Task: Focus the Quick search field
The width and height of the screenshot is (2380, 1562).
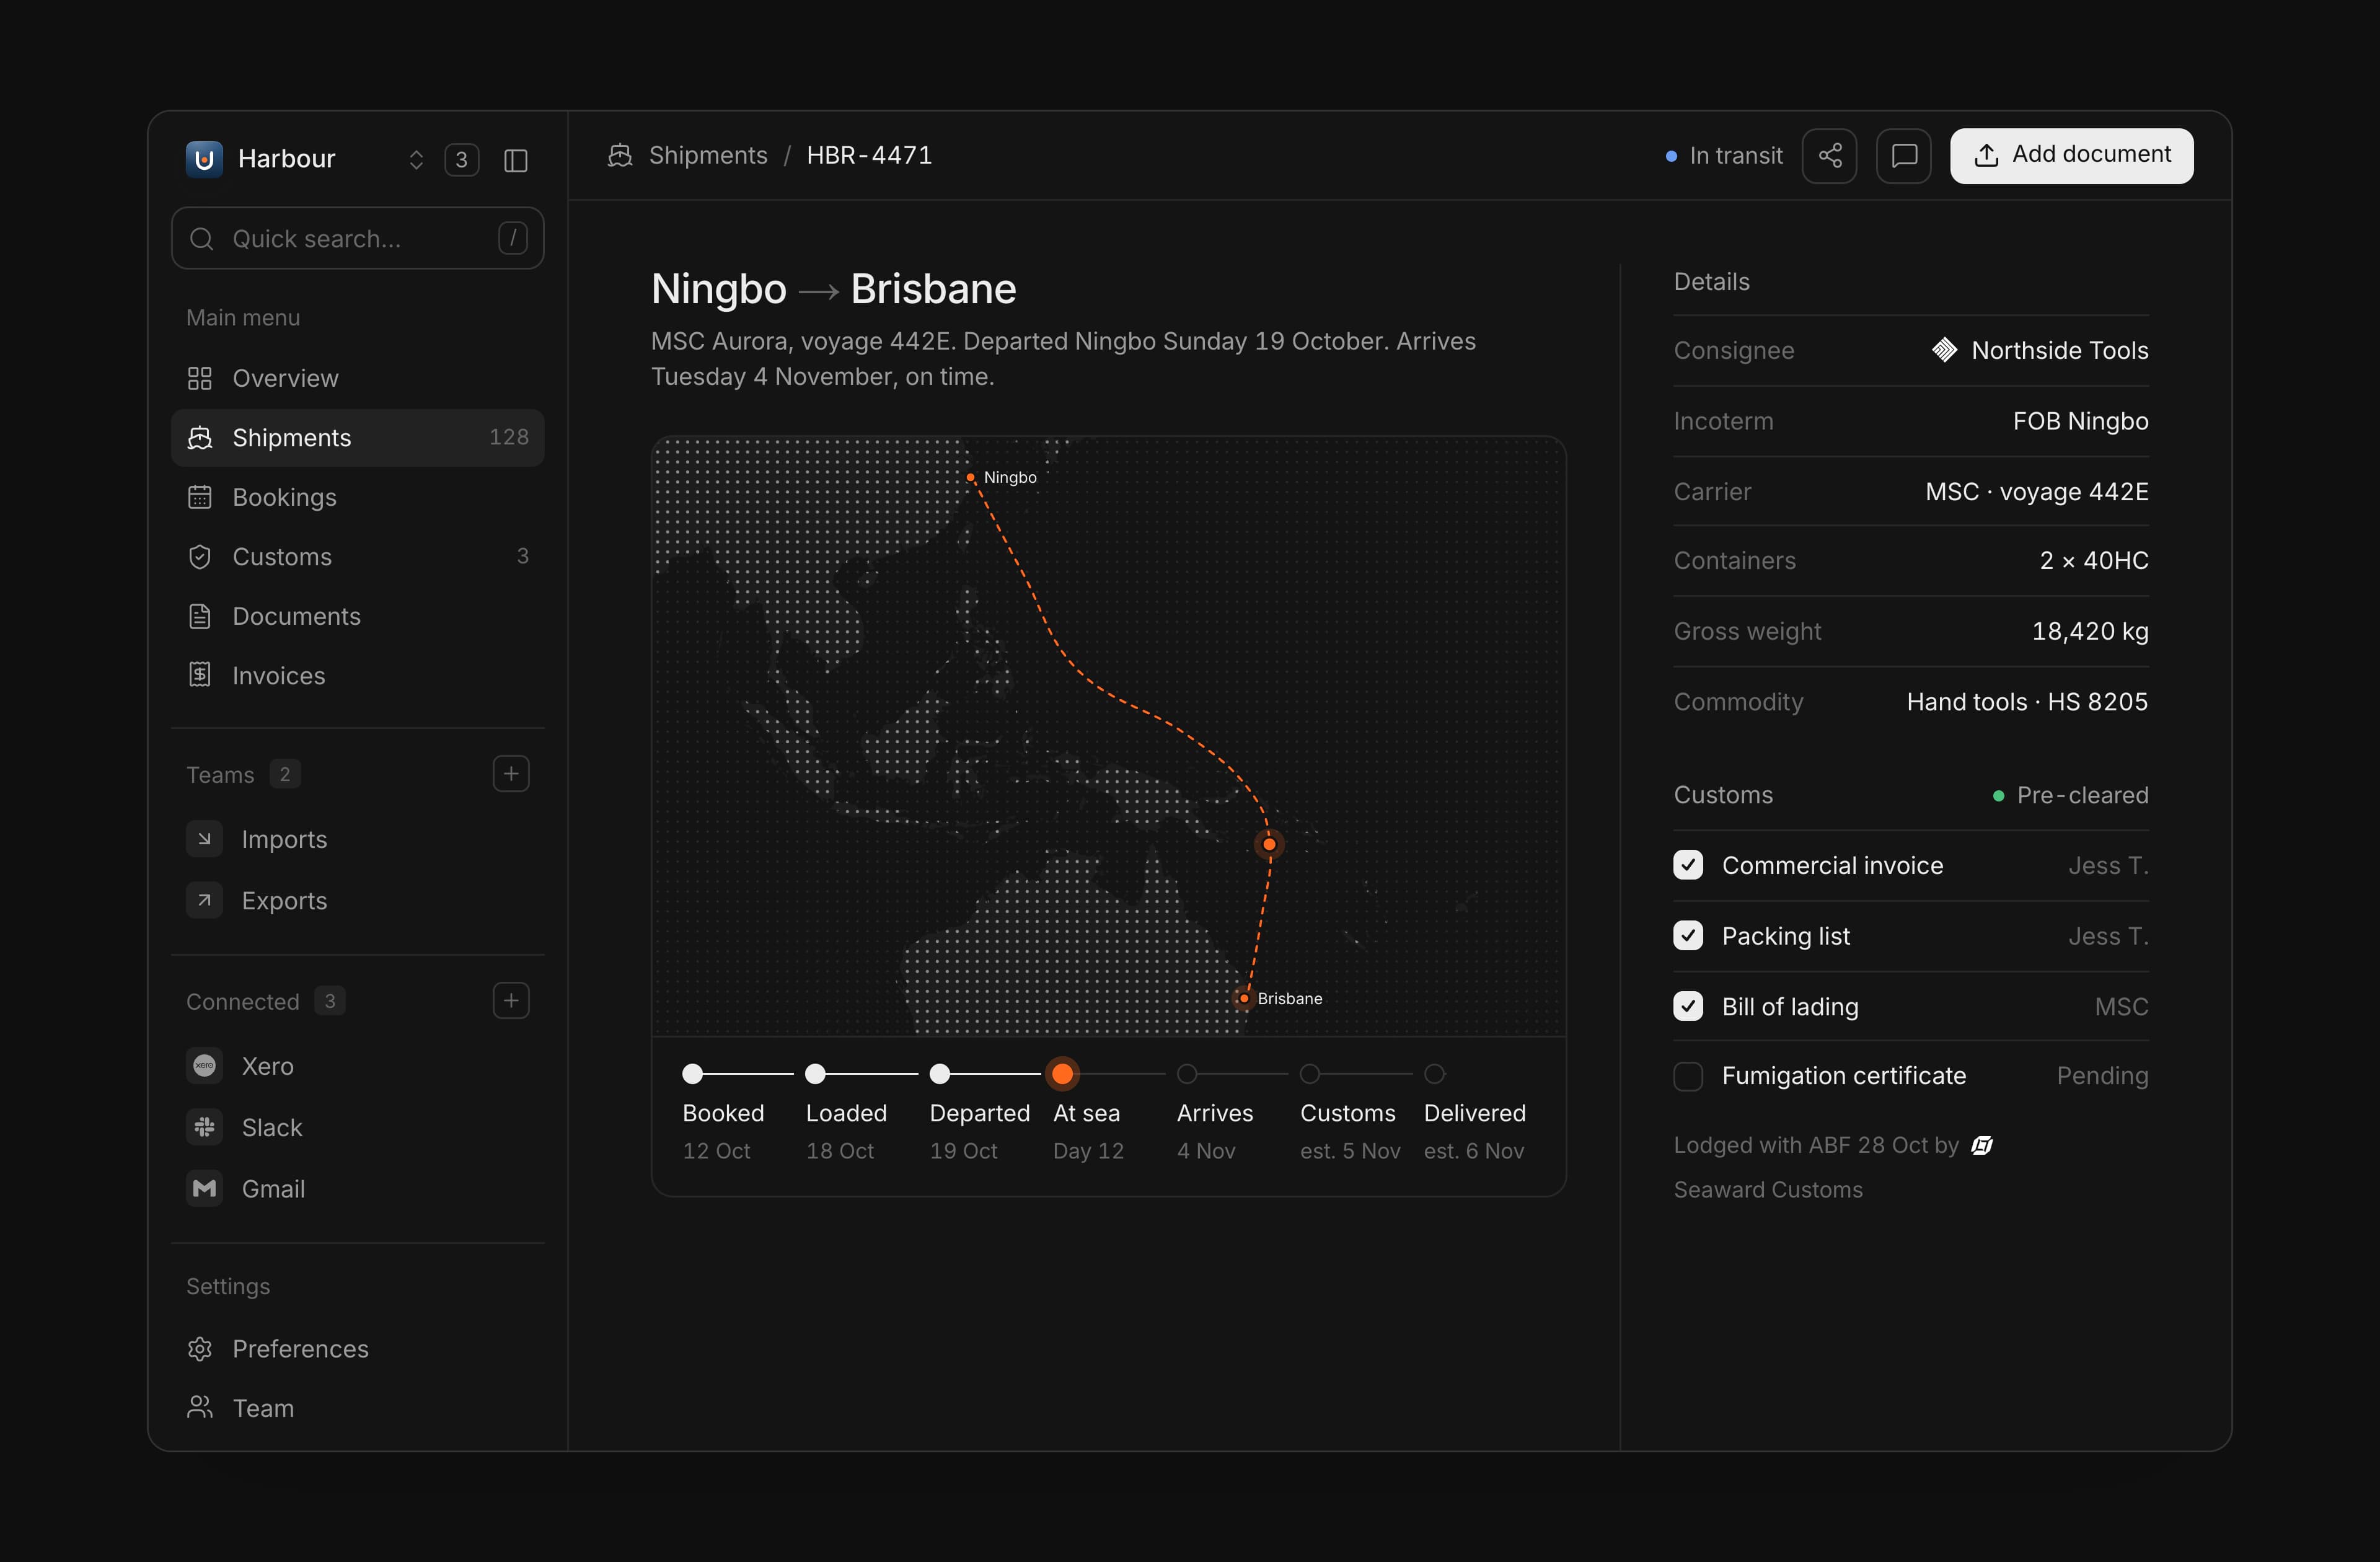Action: pos(358,239)
